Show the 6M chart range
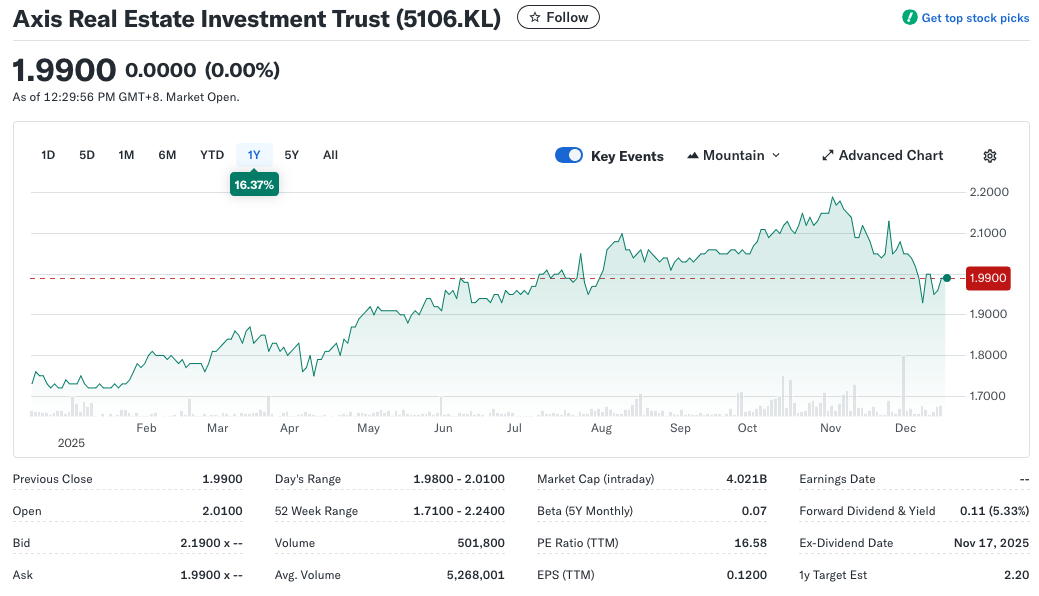This screenshot has width=1039, height=596. tap(167, 155)
